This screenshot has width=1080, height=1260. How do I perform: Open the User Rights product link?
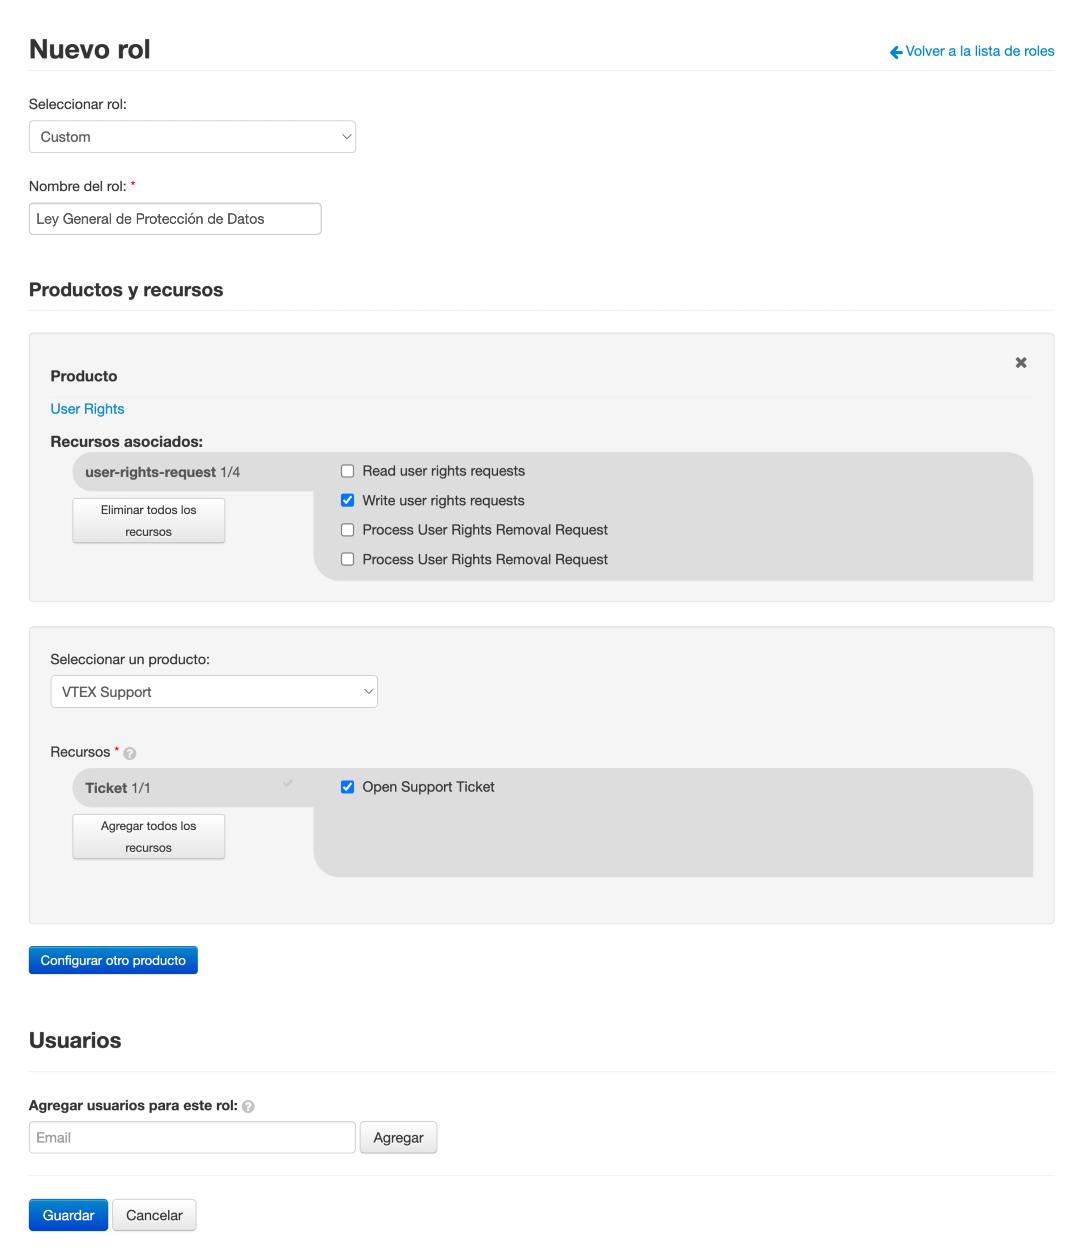(87, 409)
